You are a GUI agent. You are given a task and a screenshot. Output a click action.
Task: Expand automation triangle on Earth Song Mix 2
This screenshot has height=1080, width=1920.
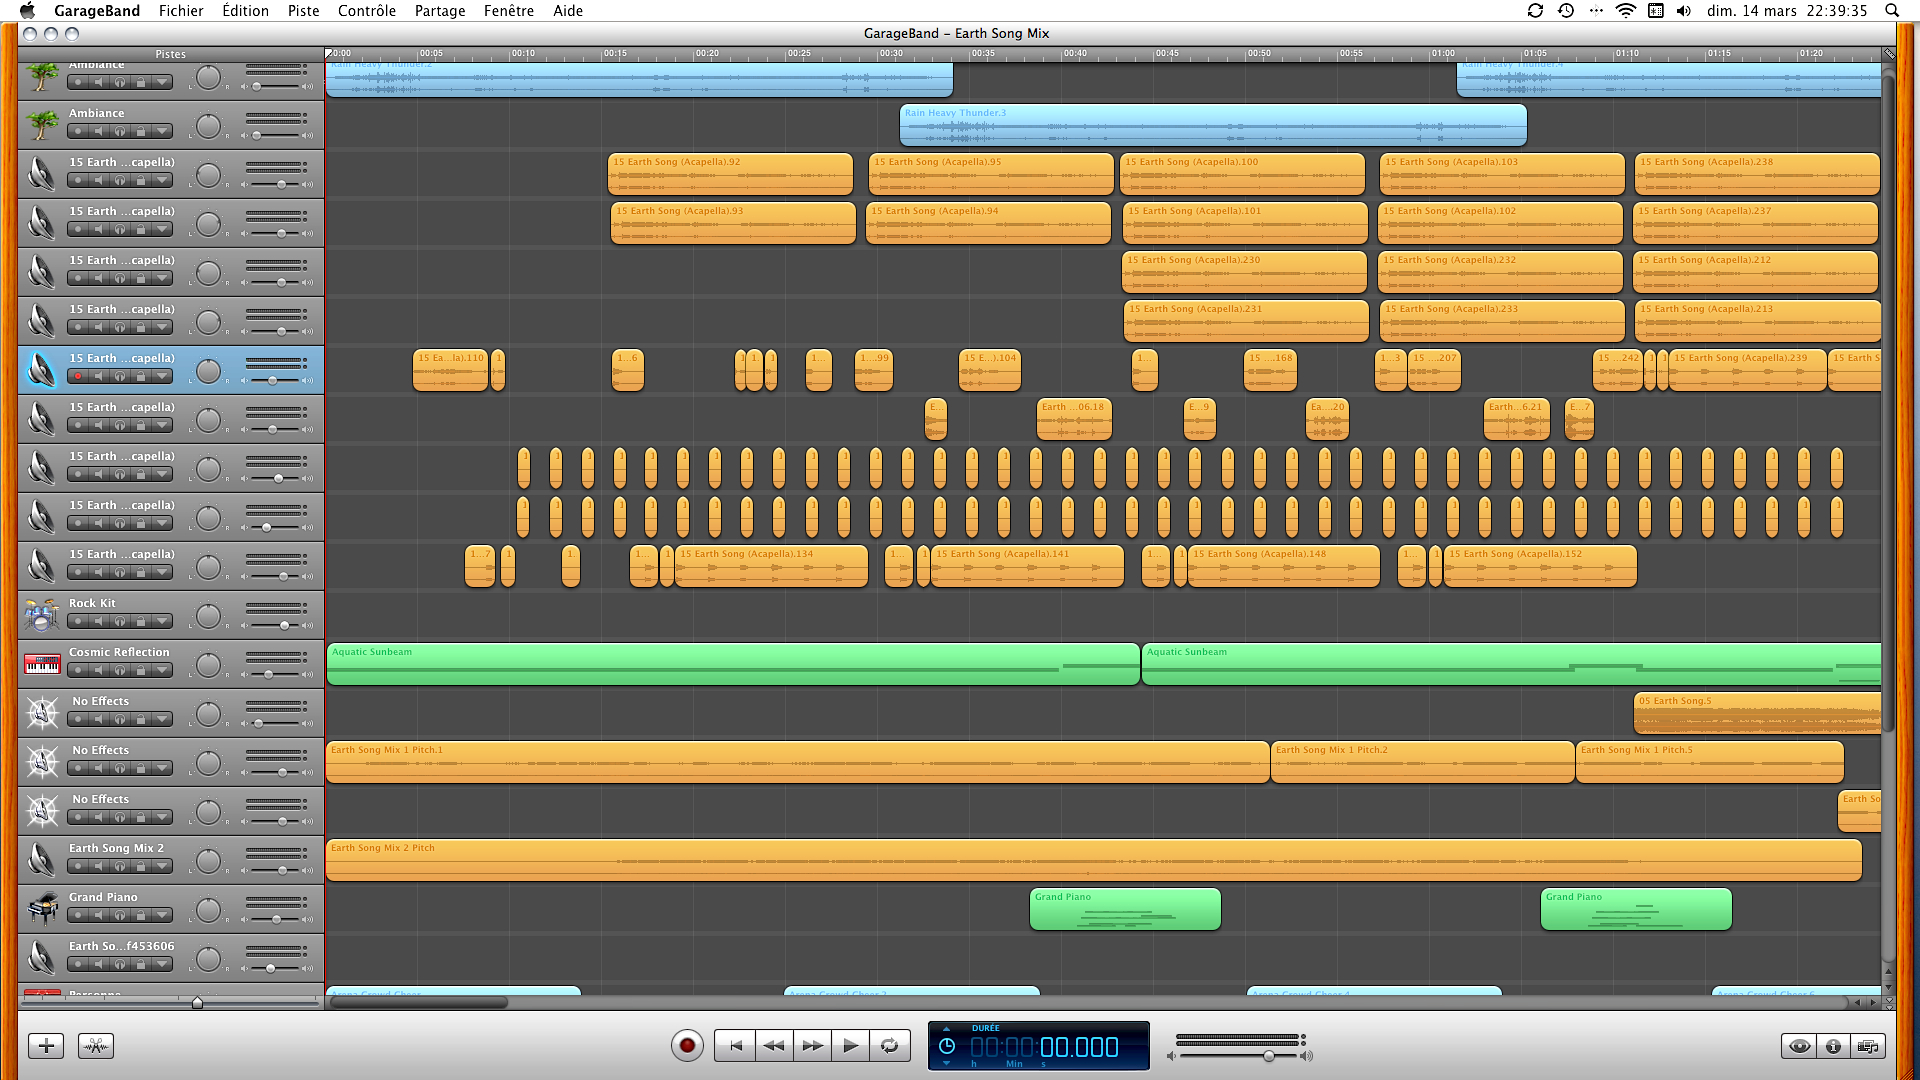[x=162, y=867]
